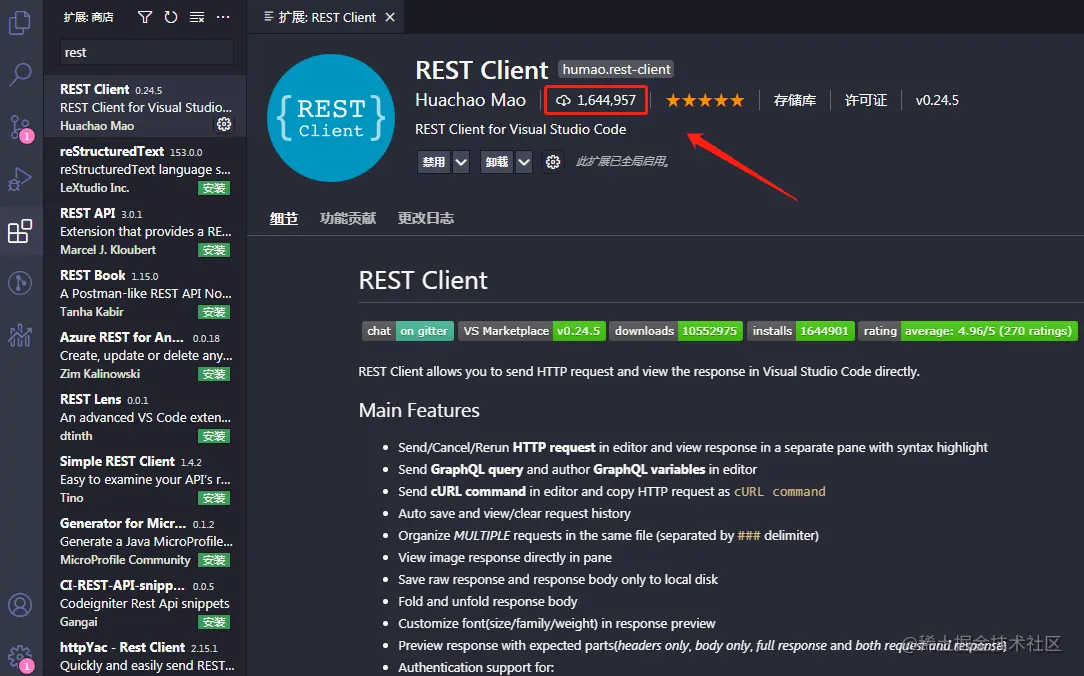
Task: Open the chart-style icon in activity bar
Action: click(x=20, y=335)
